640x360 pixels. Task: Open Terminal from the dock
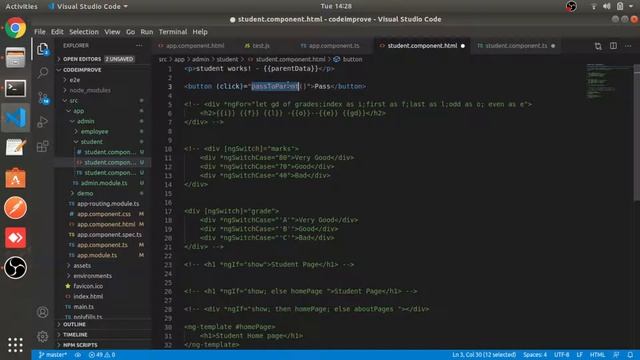(x=16, y=88)
